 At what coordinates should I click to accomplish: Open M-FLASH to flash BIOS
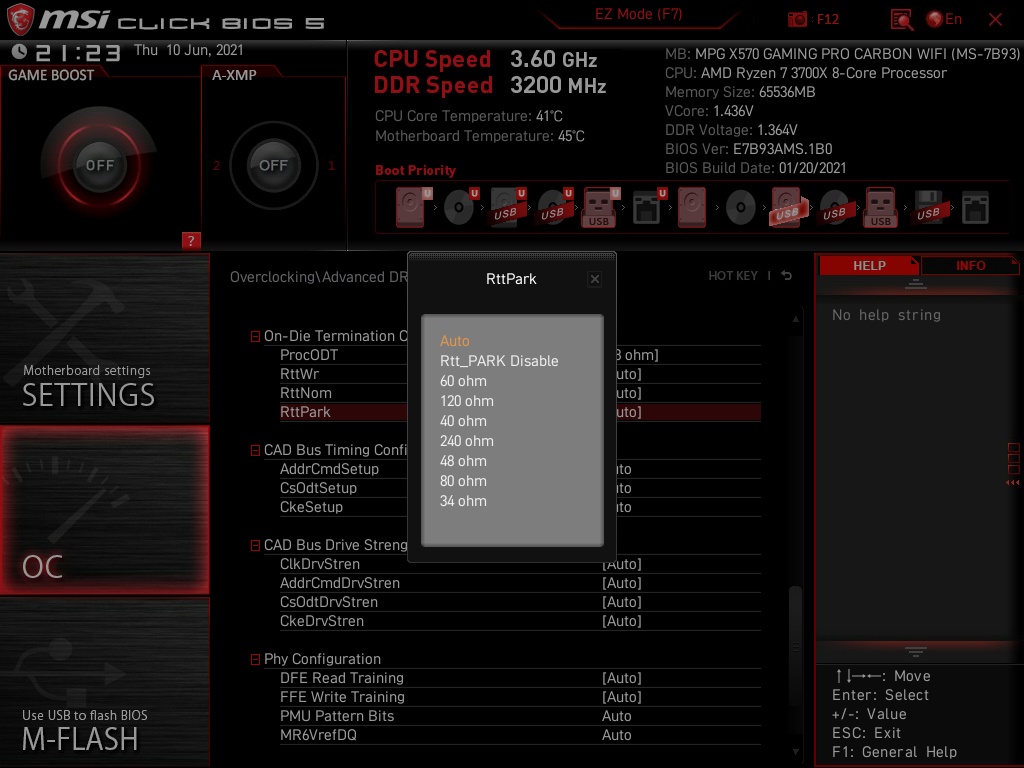104,682
